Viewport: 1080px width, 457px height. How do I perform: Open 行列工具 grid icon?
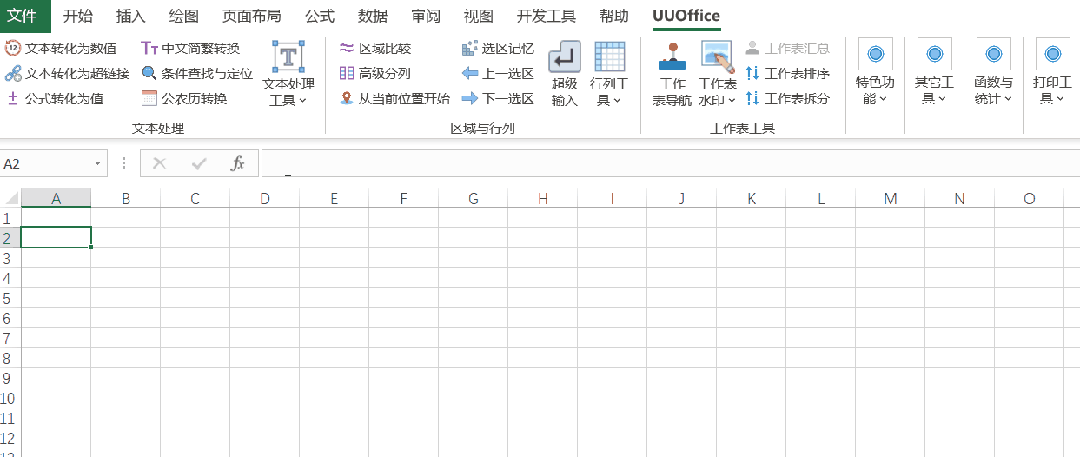610,57
